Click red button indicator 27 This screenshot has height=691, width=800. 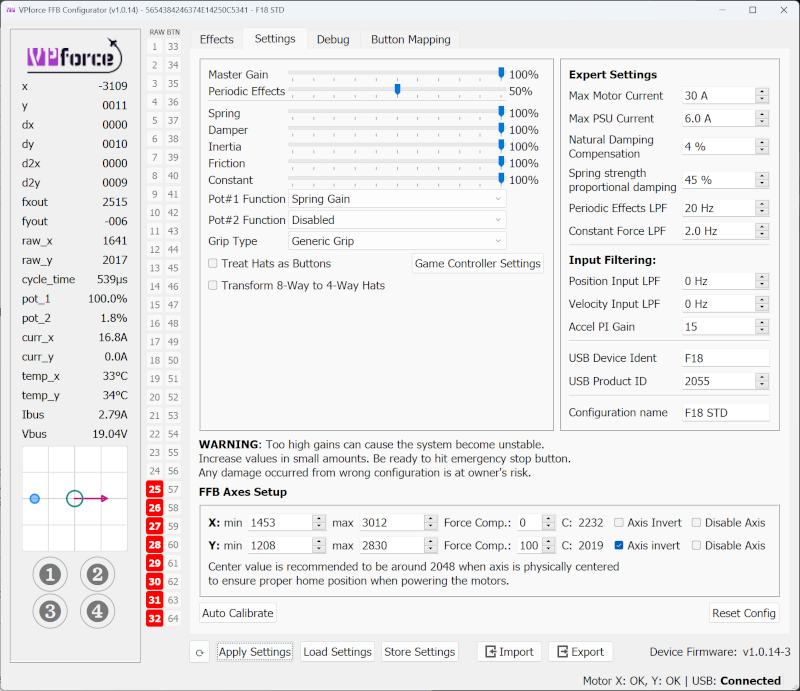coord(155,526)
